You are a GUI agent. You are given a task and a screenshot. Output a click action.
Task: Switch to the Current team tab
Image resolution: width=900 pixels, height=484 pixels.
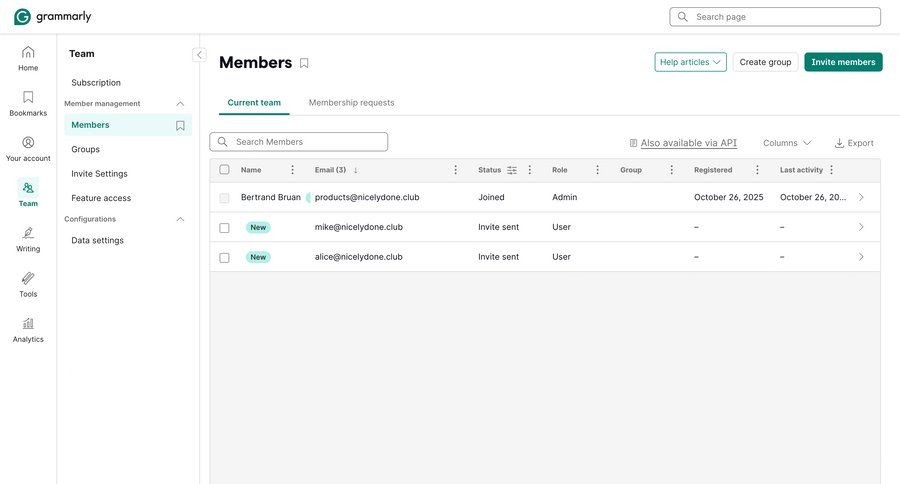pos(254,103)
